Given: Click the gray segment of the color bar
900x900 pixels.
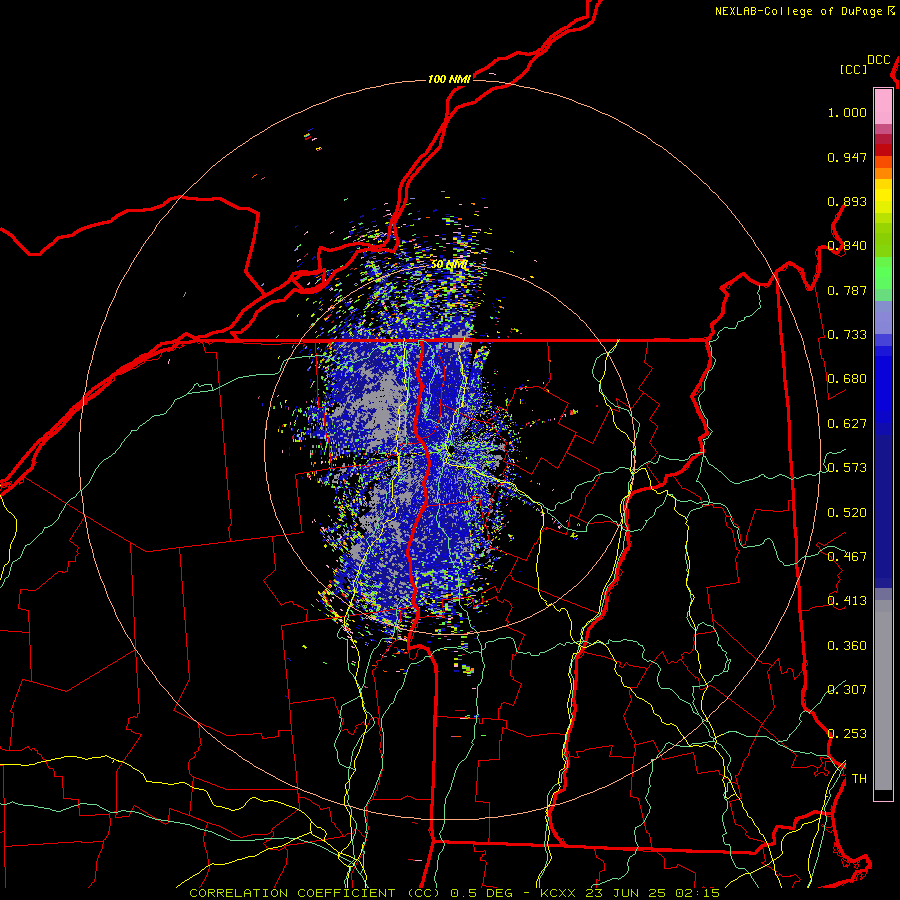Looking at the screenshot, I should pyautogui.click(x=883, y=695).
